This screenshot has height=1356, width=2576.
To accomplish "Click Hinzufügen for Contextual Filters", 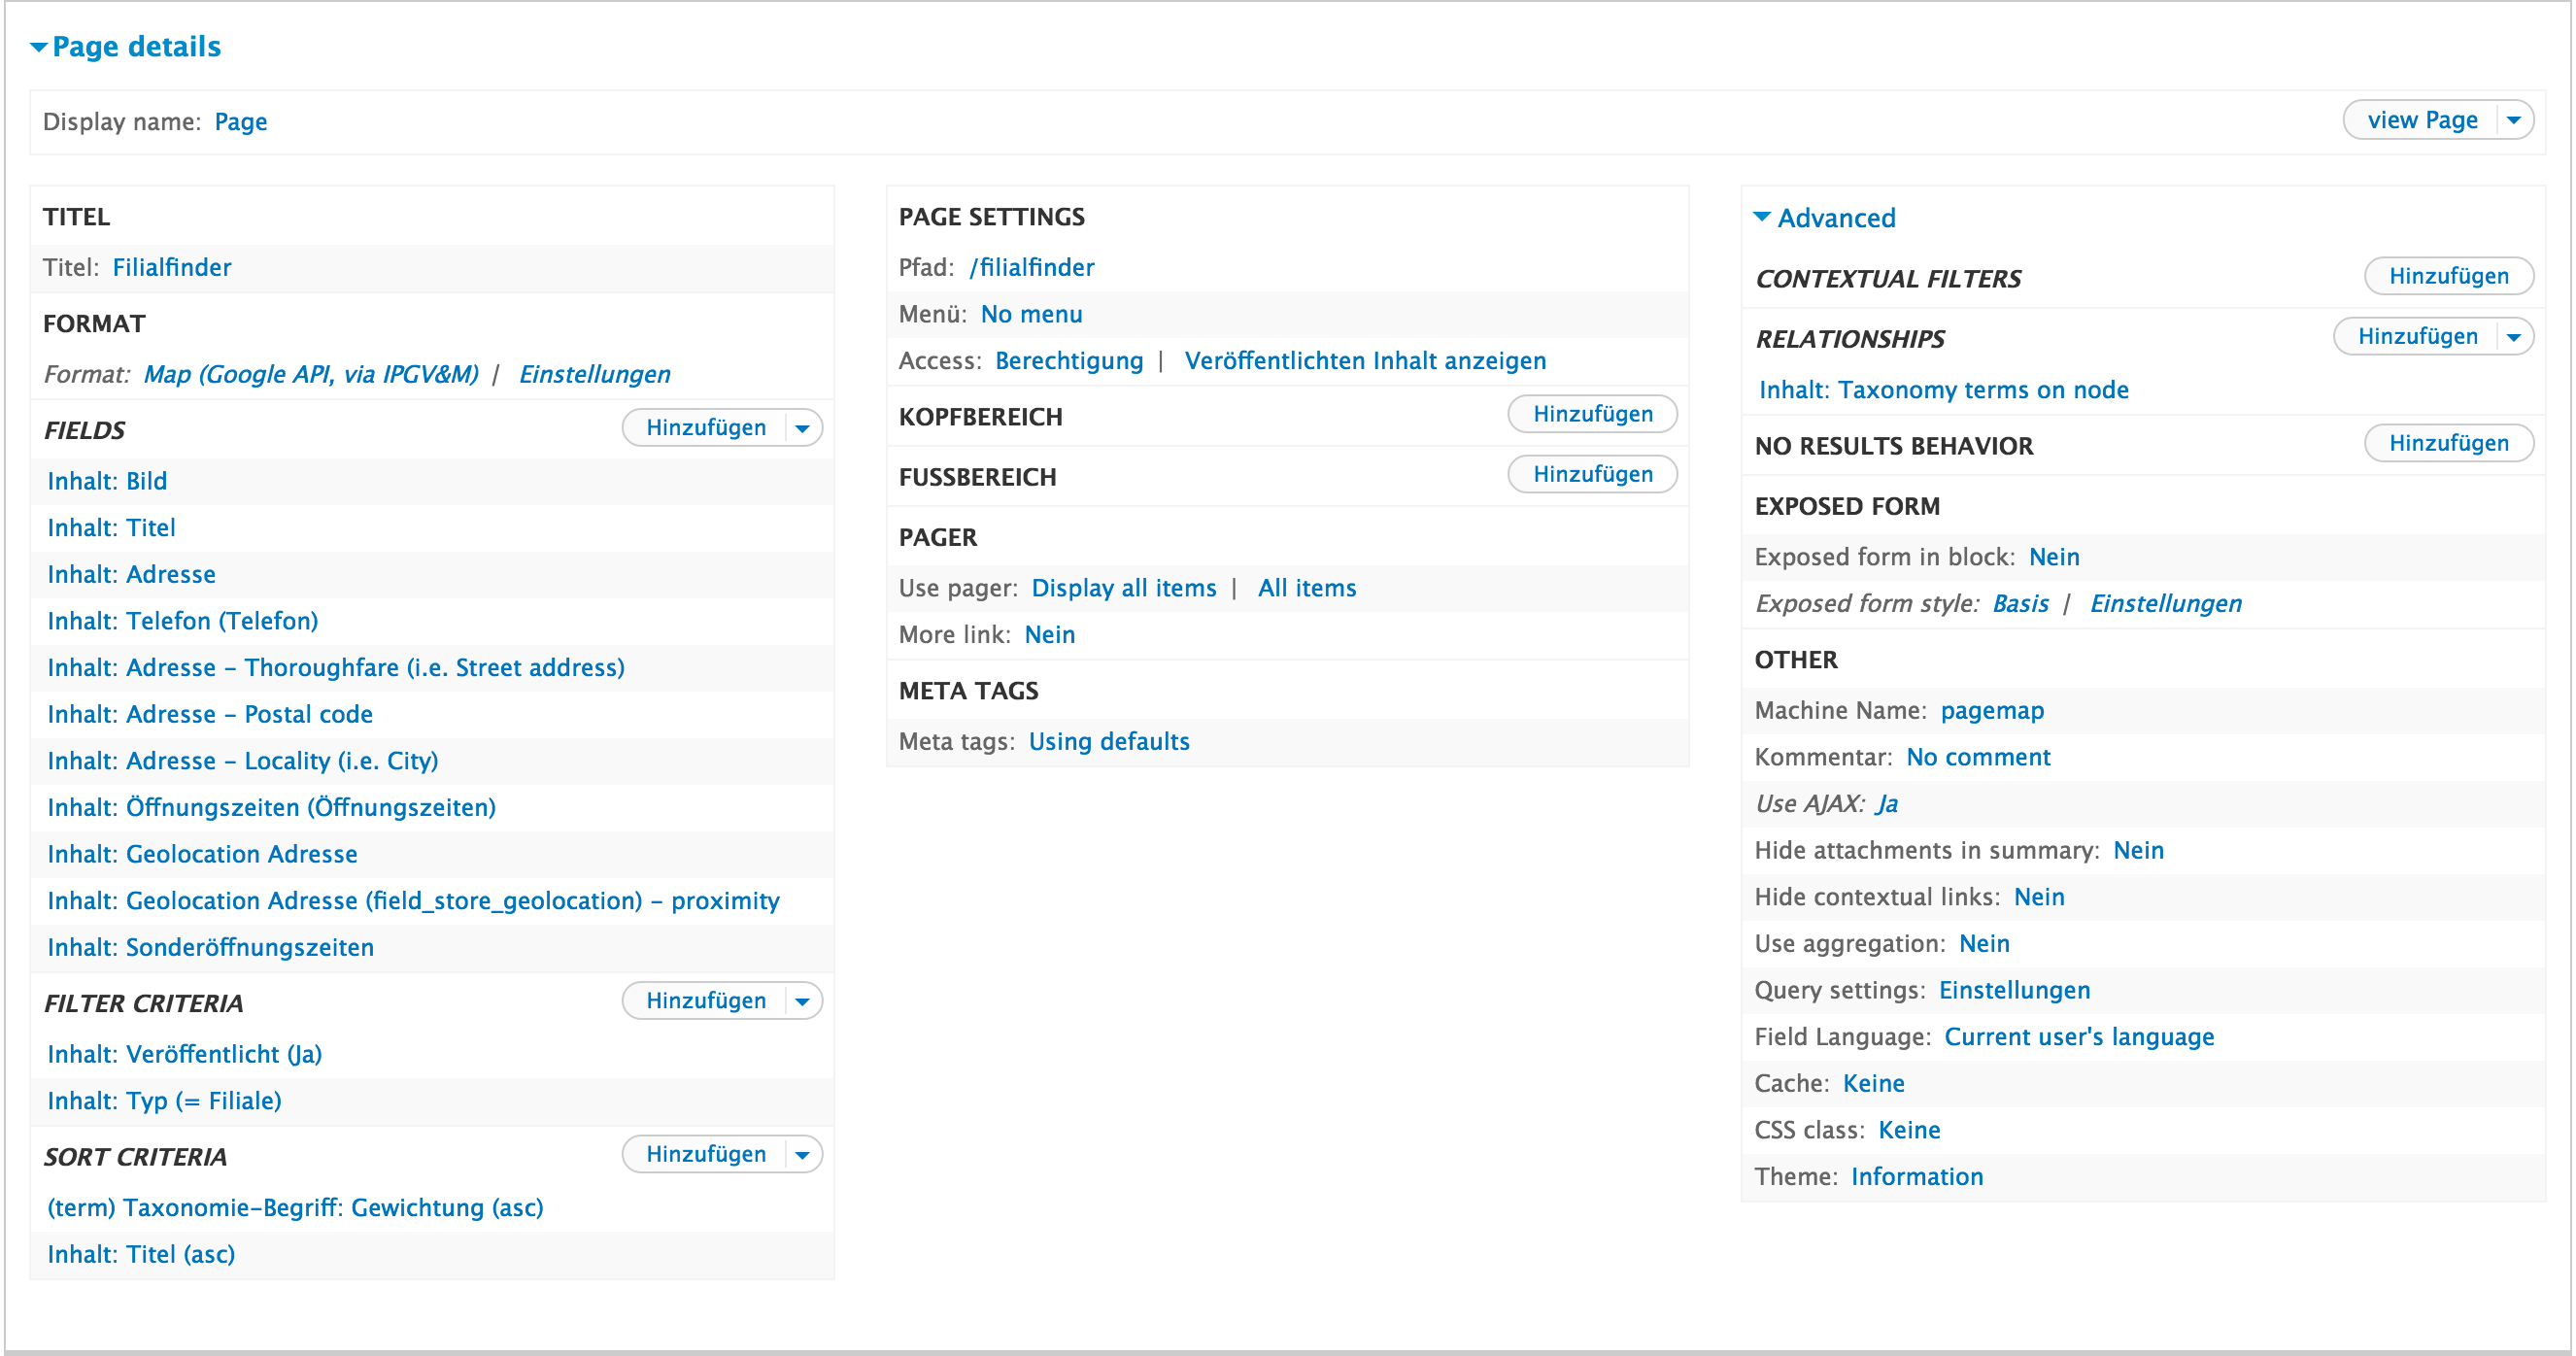I will (x=2448, y=276).
